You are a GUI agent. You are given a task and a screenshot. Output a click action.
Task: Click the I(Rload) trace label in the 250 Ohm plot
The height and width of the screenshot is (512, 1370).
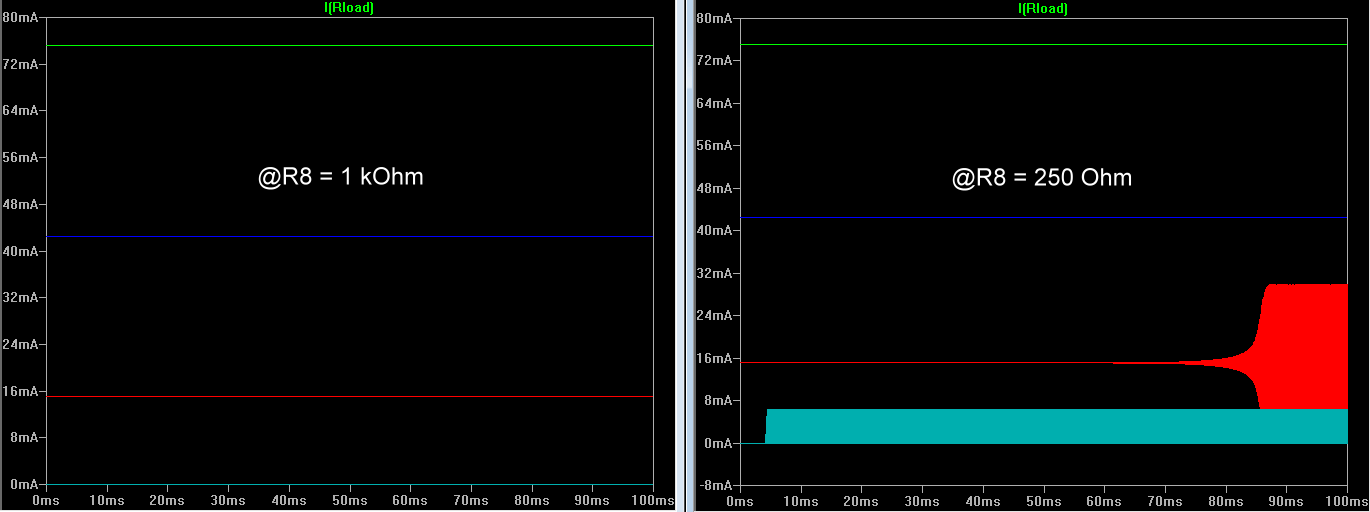click(1043, 8)
